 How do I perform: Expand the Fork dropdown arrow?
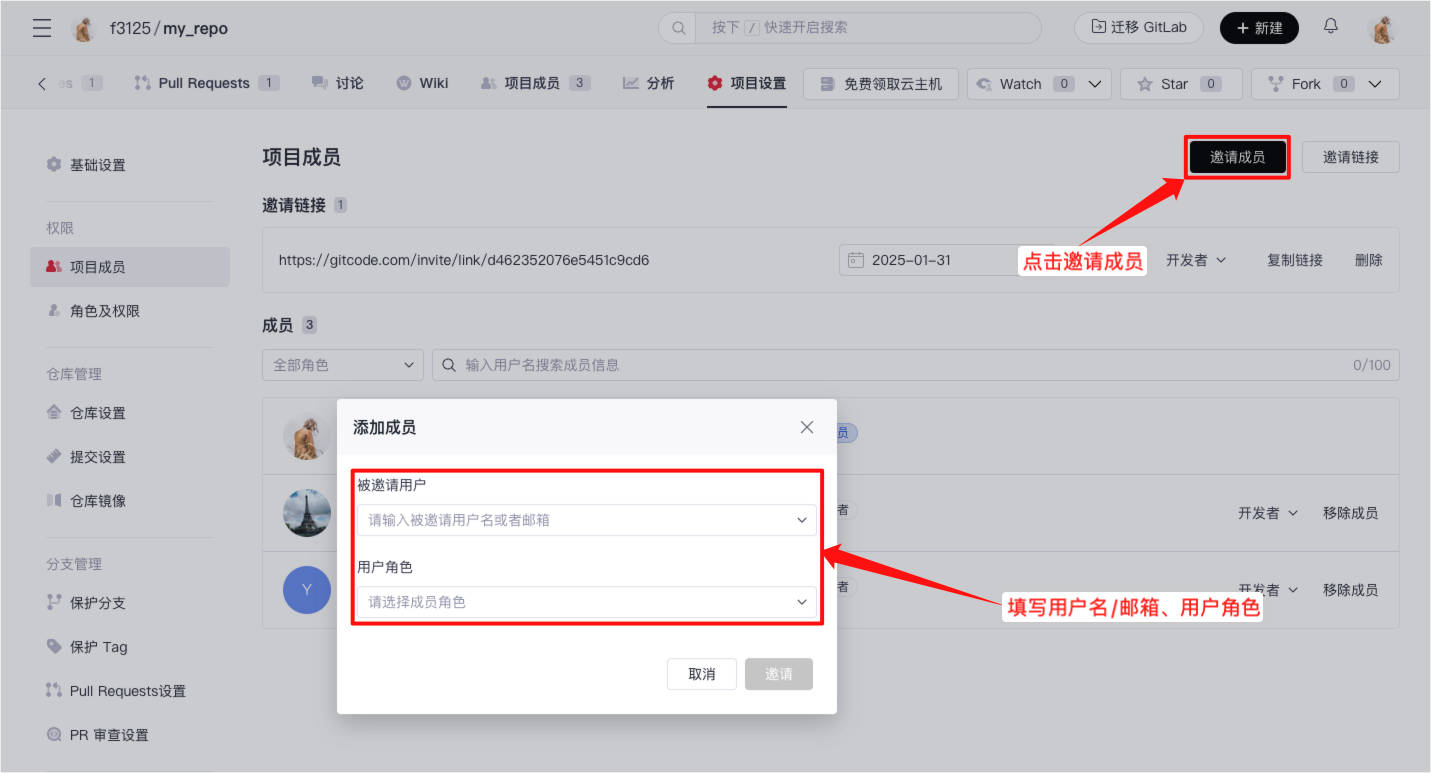1376,84
